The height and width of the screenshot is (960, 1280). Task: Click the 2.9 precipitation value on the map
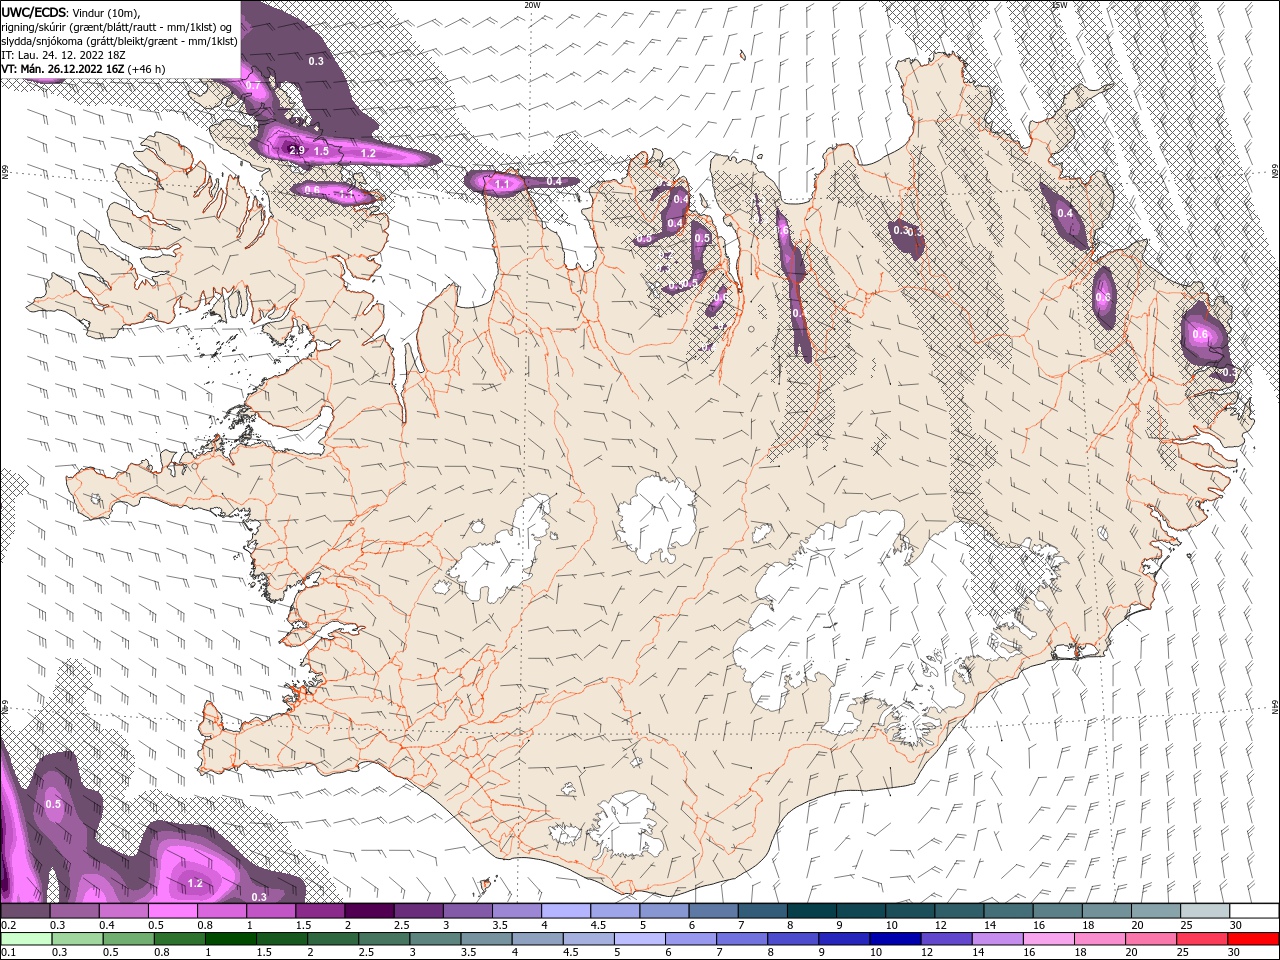tap(296, 150)
